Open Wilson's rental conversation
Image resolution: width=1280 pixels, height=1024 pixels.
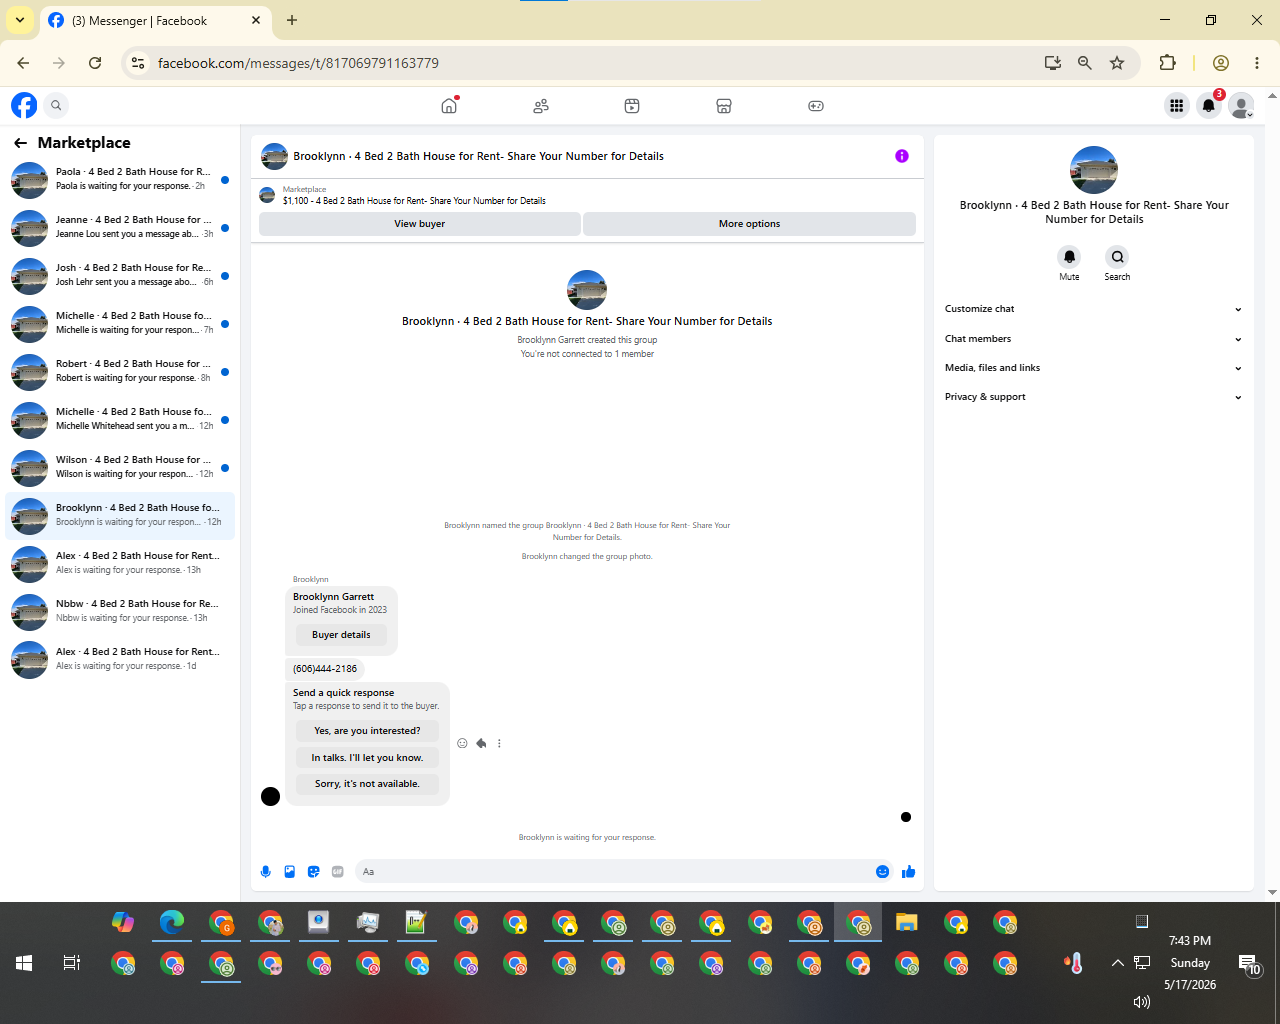click(x=120, y=468)
